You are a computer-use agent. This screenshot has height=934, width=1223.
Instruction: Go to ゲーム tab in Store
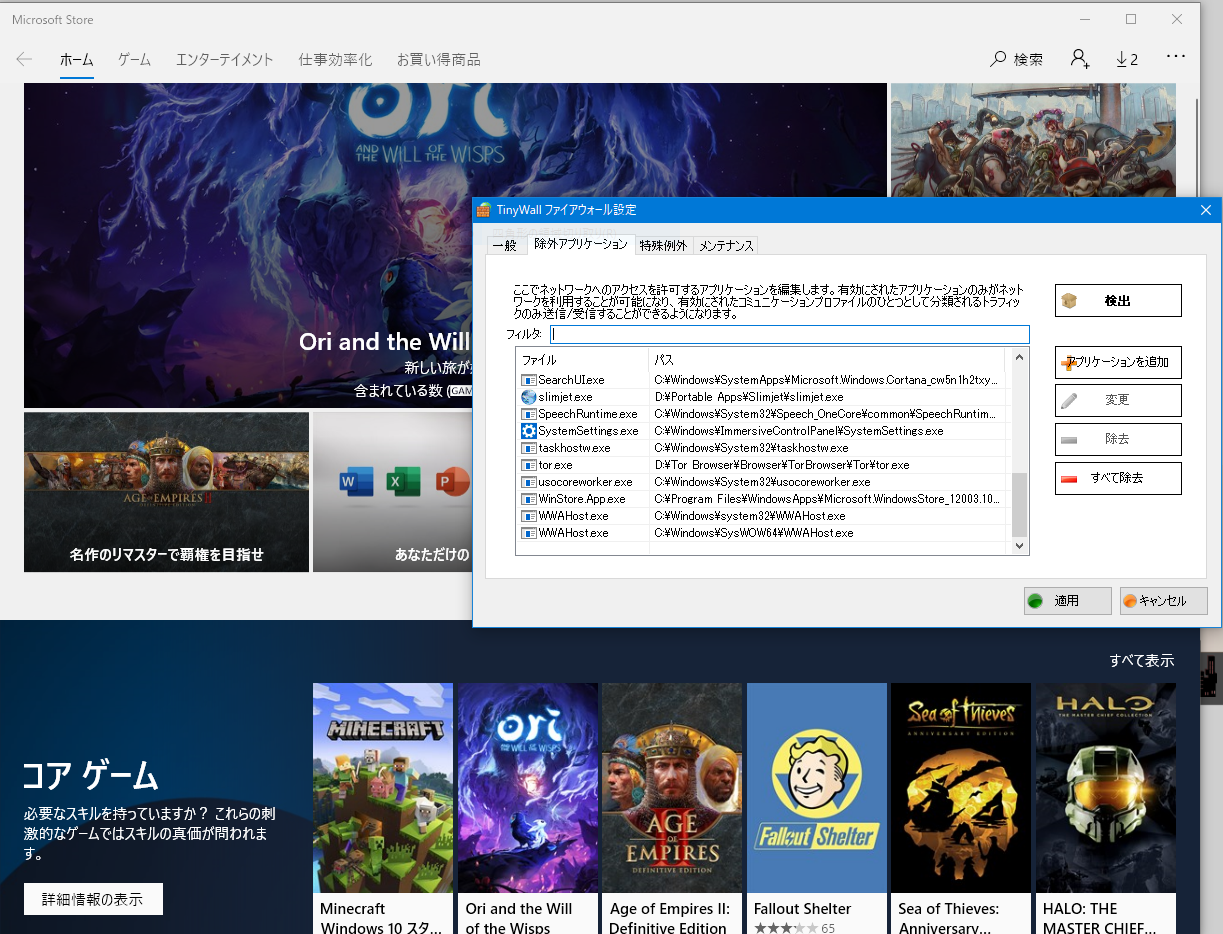point(134,59)
